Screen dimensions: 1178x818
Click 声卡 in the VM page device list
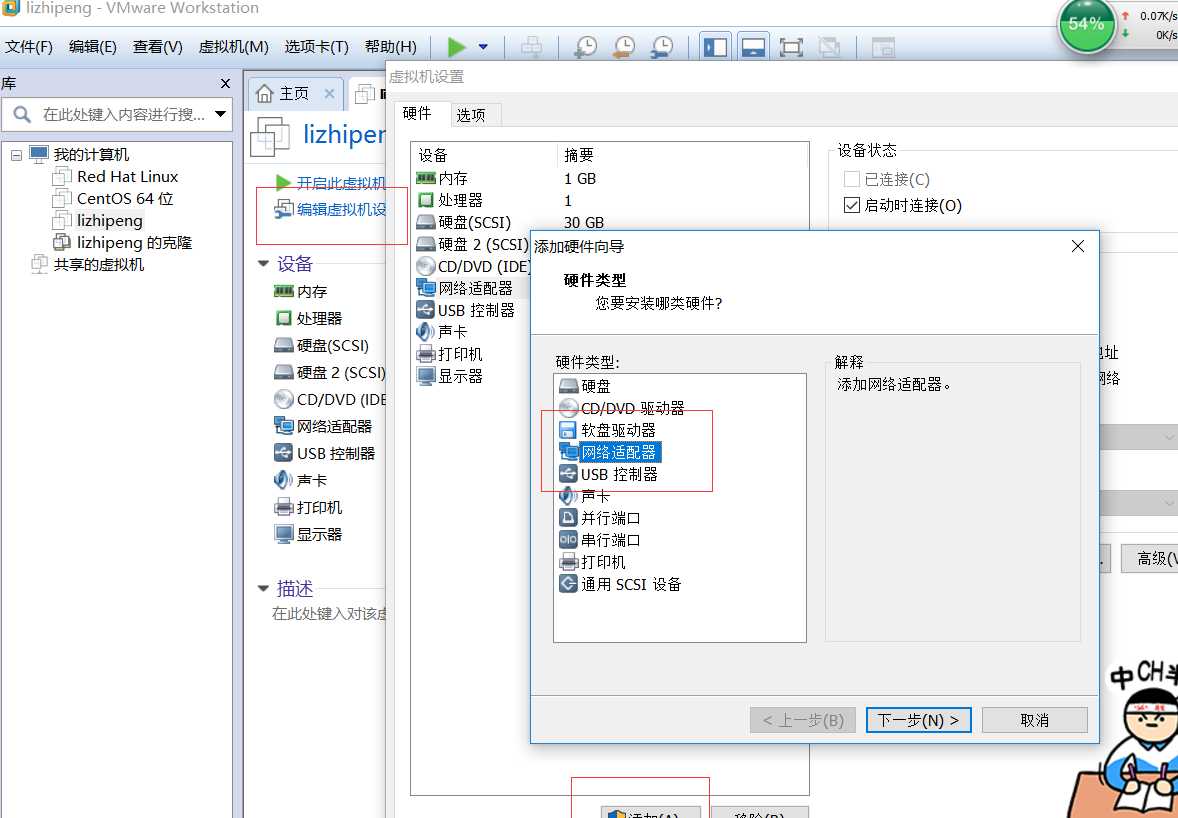pyautogui.click(x=301, y=481)
